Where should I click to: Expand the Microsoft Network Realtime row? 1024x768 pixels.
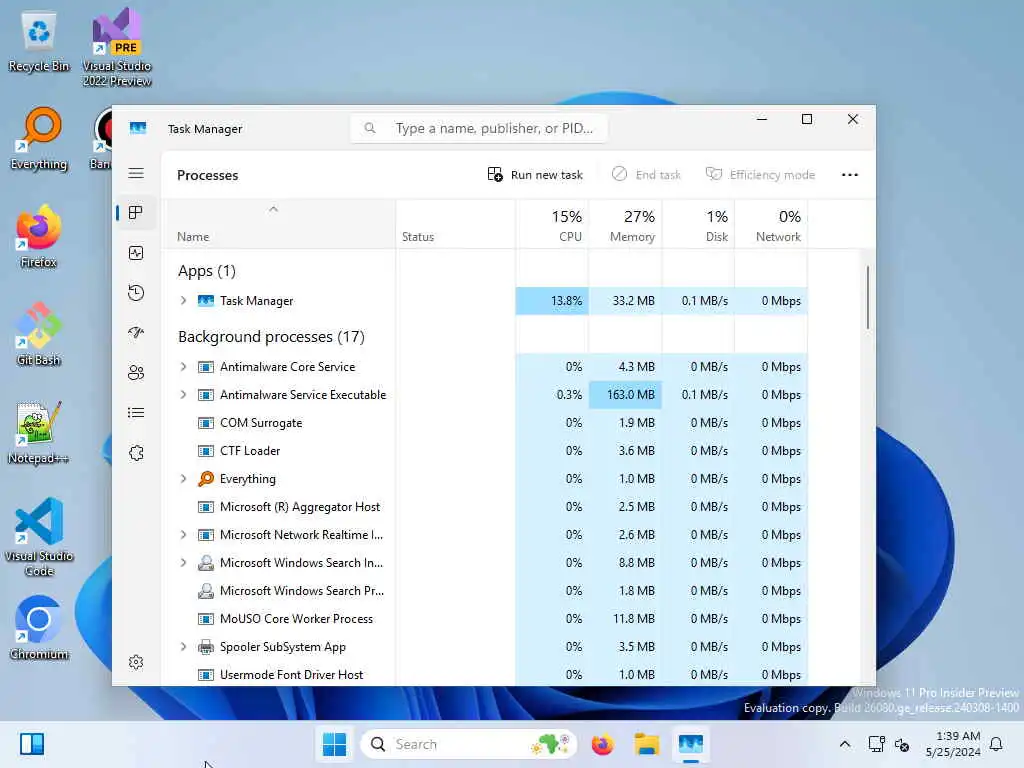click(x=184, y=534)
